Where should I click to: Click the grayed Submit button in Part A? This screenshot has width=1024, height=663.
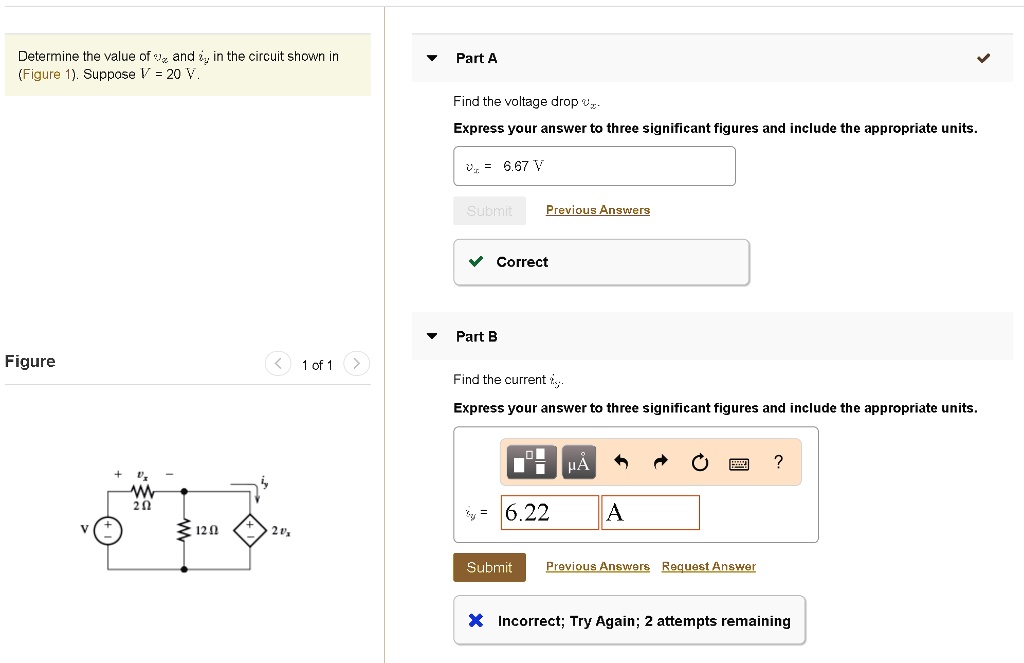tap(489, 210)
